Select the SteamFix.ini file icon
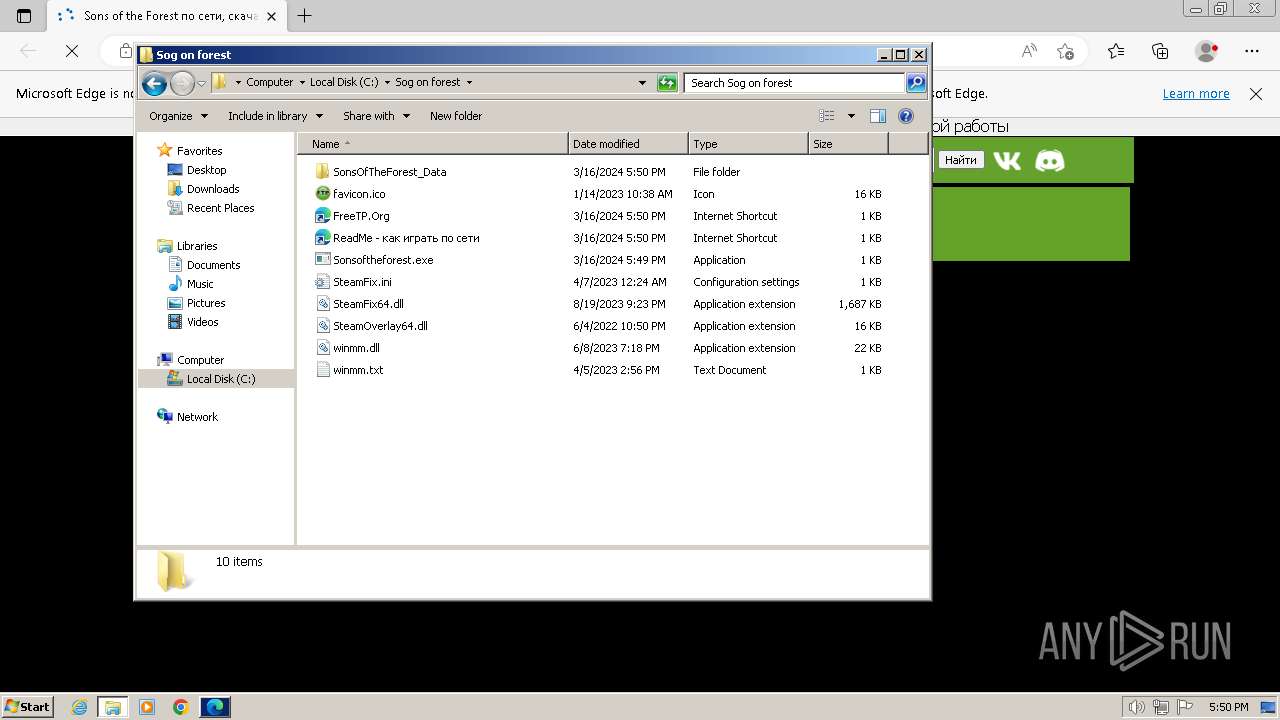Image resolution: width=1280 pixels, height=720 pixels. (x=322, y=282)
